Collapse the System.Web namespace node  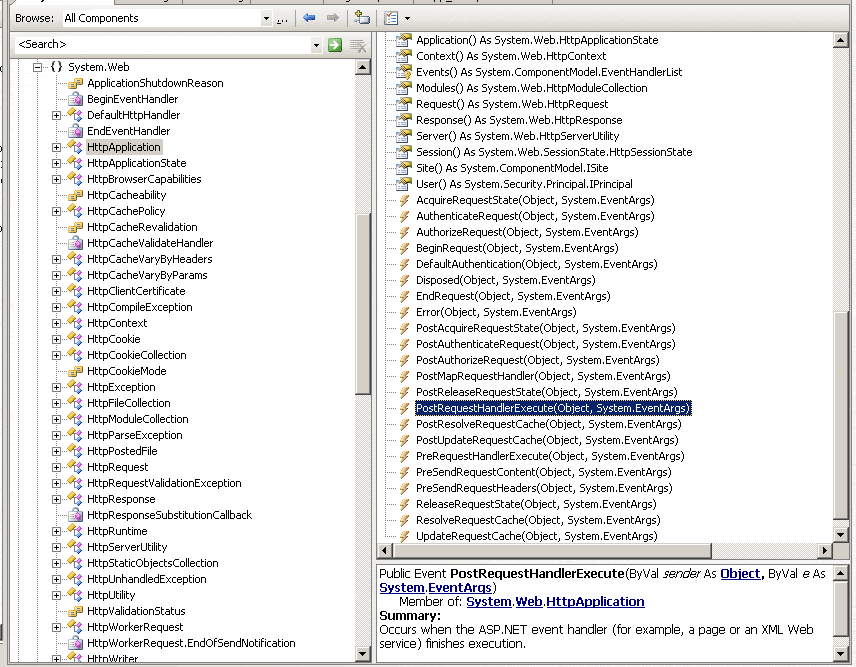tap(38, 67)
